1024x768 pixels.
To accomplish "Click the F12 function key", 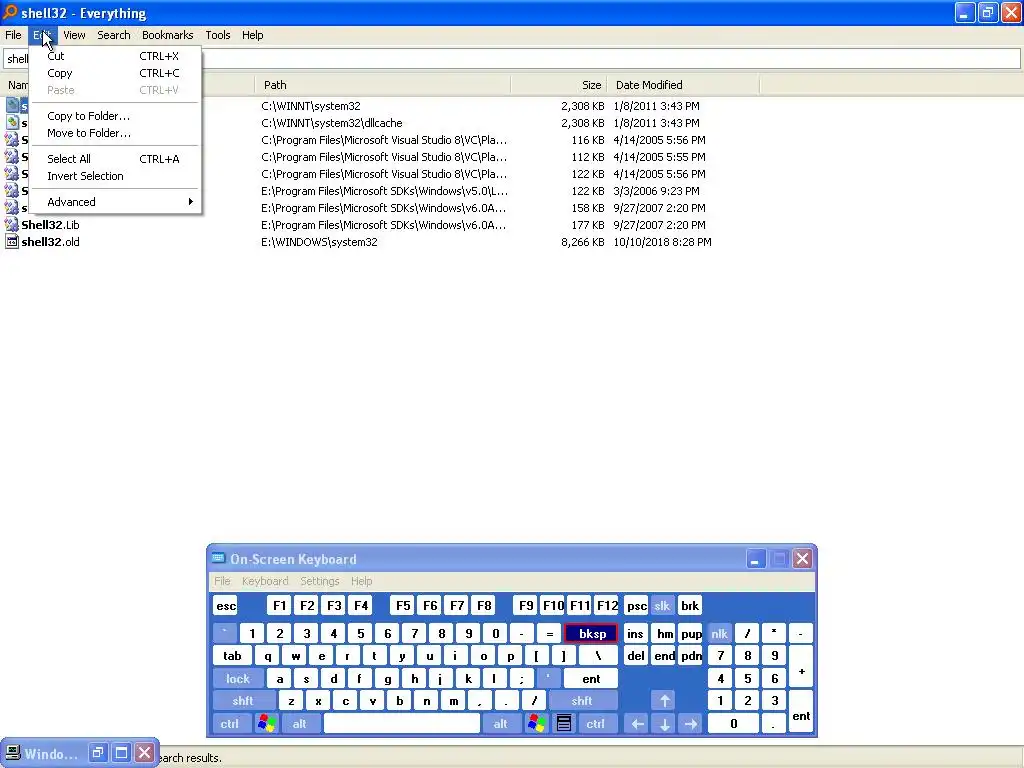I will (607, 605).
